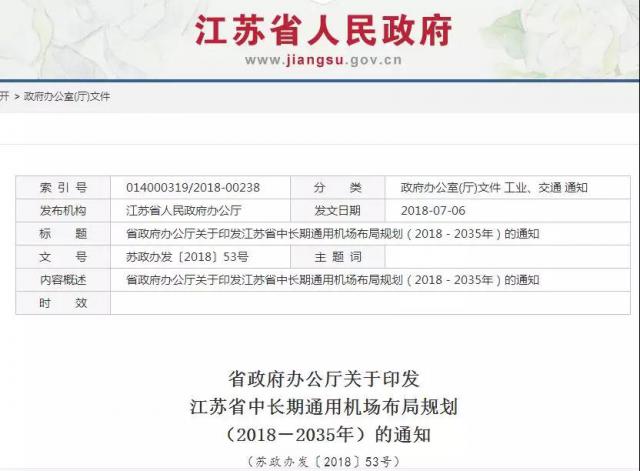Click the 发文日期 label cell

tap(338, 211)
